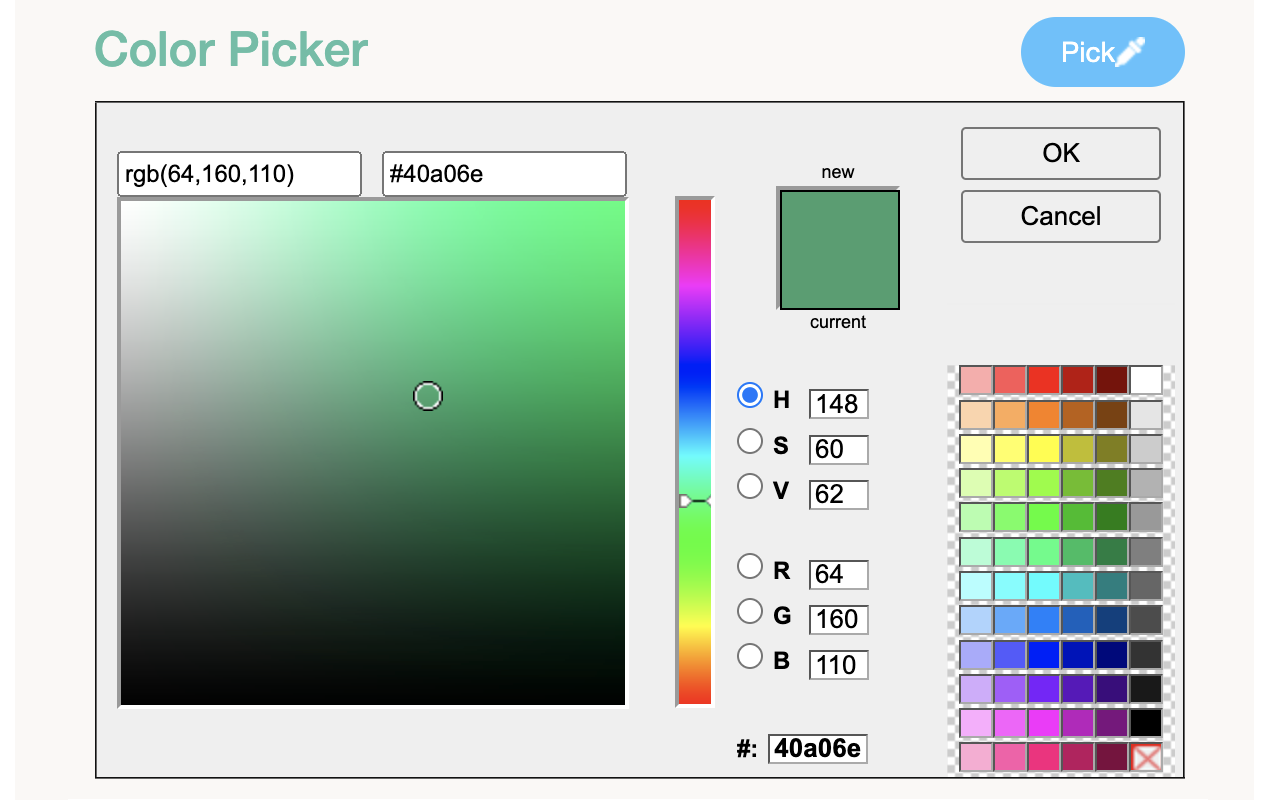Click the H value field showing 148
Screen dimensions: 1280x800
(838, 404)
